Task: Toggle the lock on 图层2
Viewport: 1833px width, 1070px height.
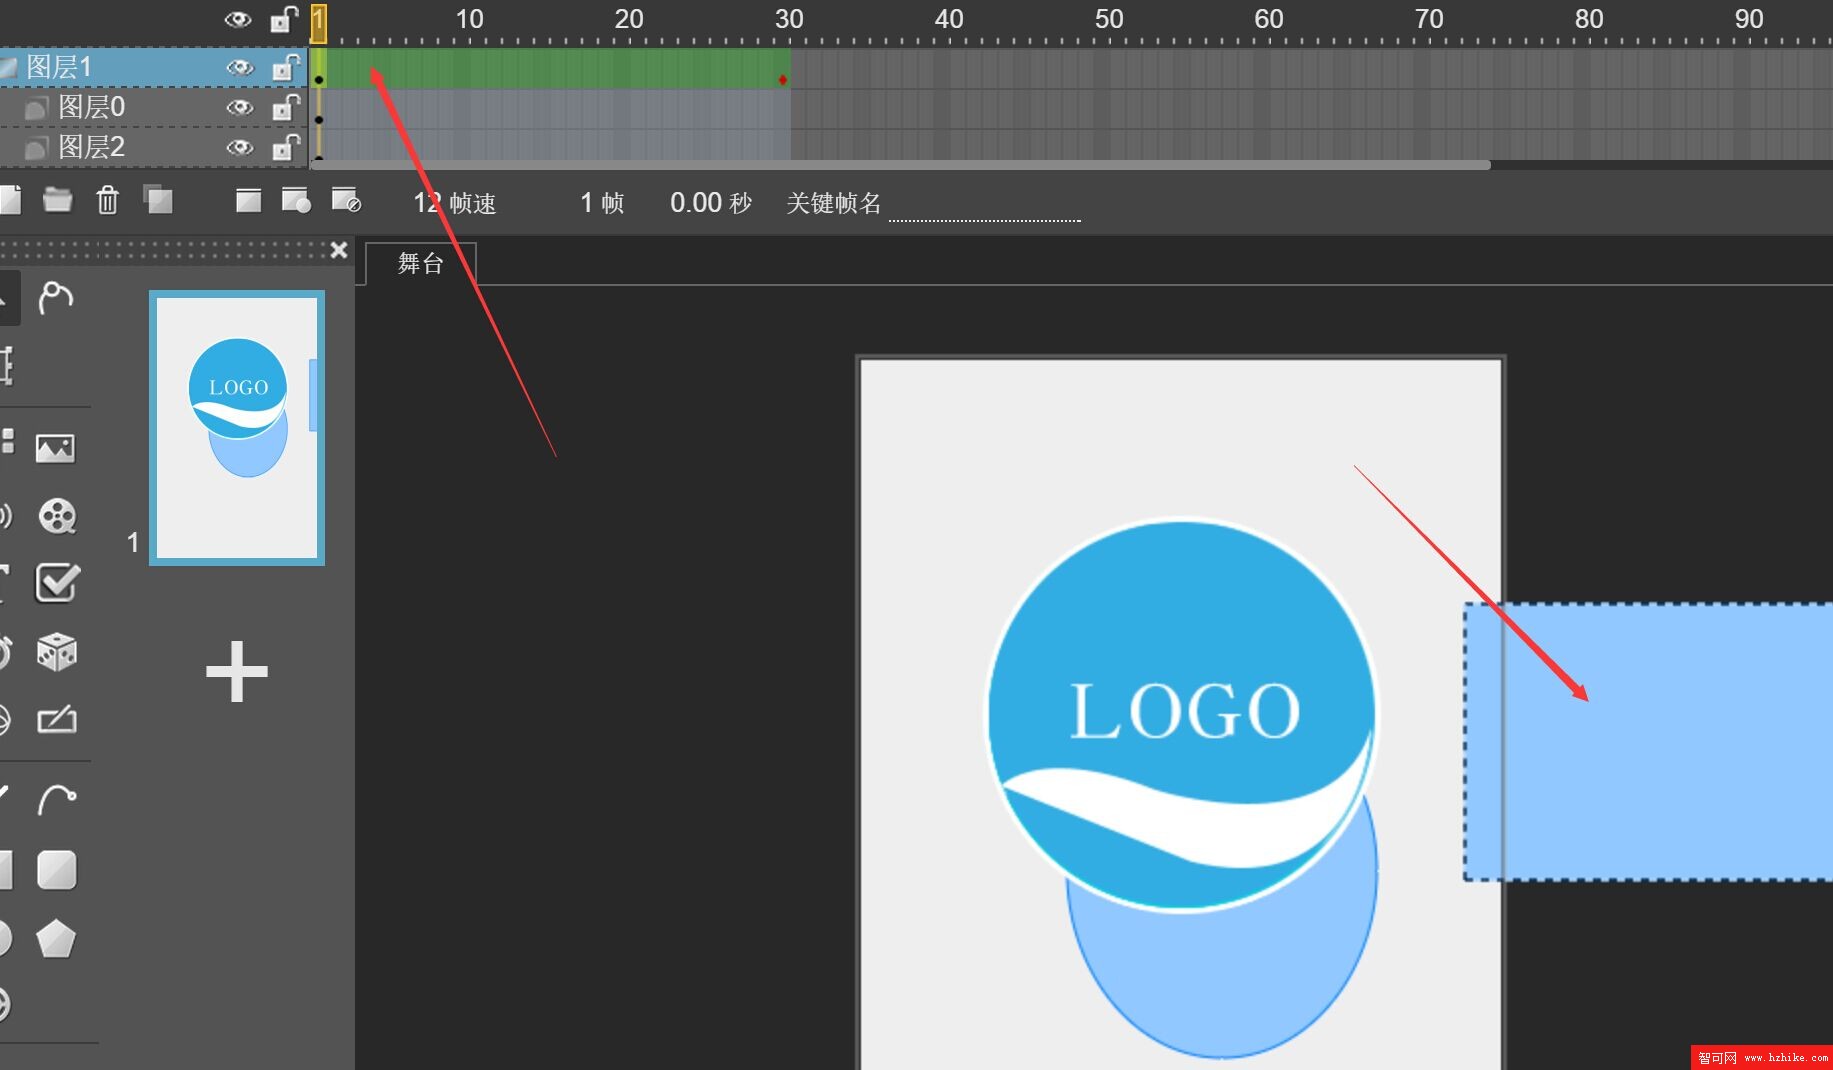Action: click(x=286, y=148)
